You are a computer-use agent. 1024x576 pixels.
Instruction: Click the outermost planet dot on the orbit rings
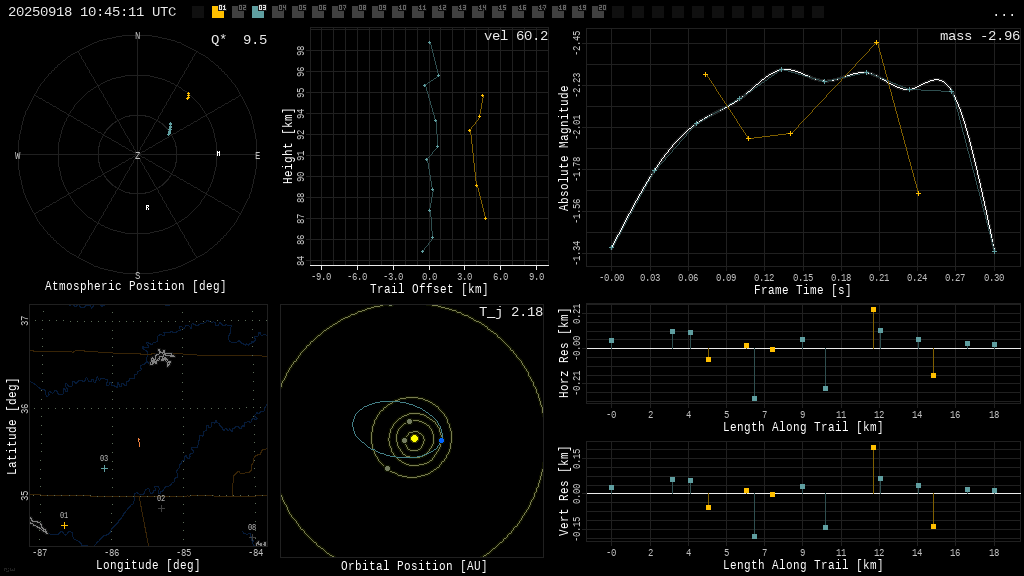[387, 468]
